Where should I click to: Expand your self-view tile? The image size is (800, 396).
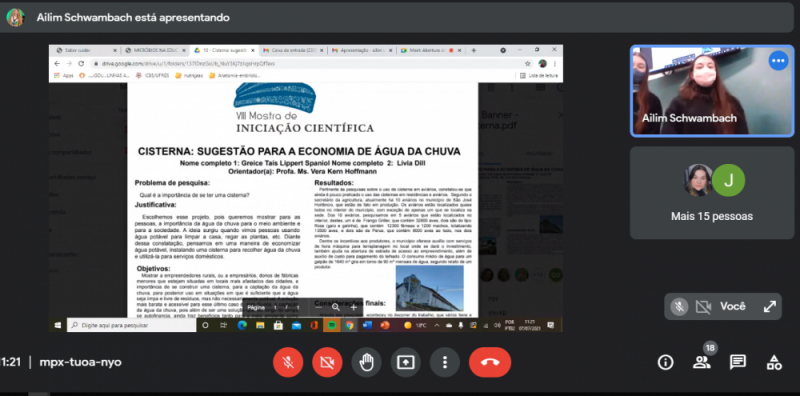click(769, 307)
